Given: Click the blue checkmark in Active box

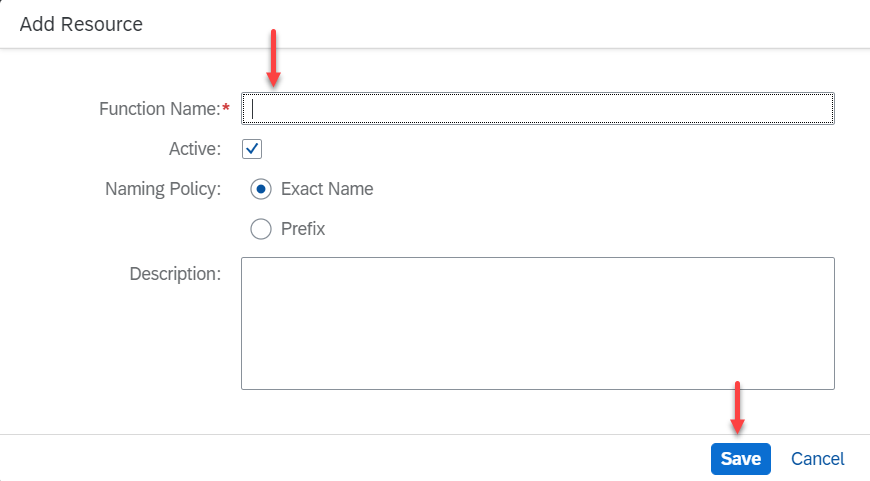Looking at the screenshot, I should coord(252,149).
